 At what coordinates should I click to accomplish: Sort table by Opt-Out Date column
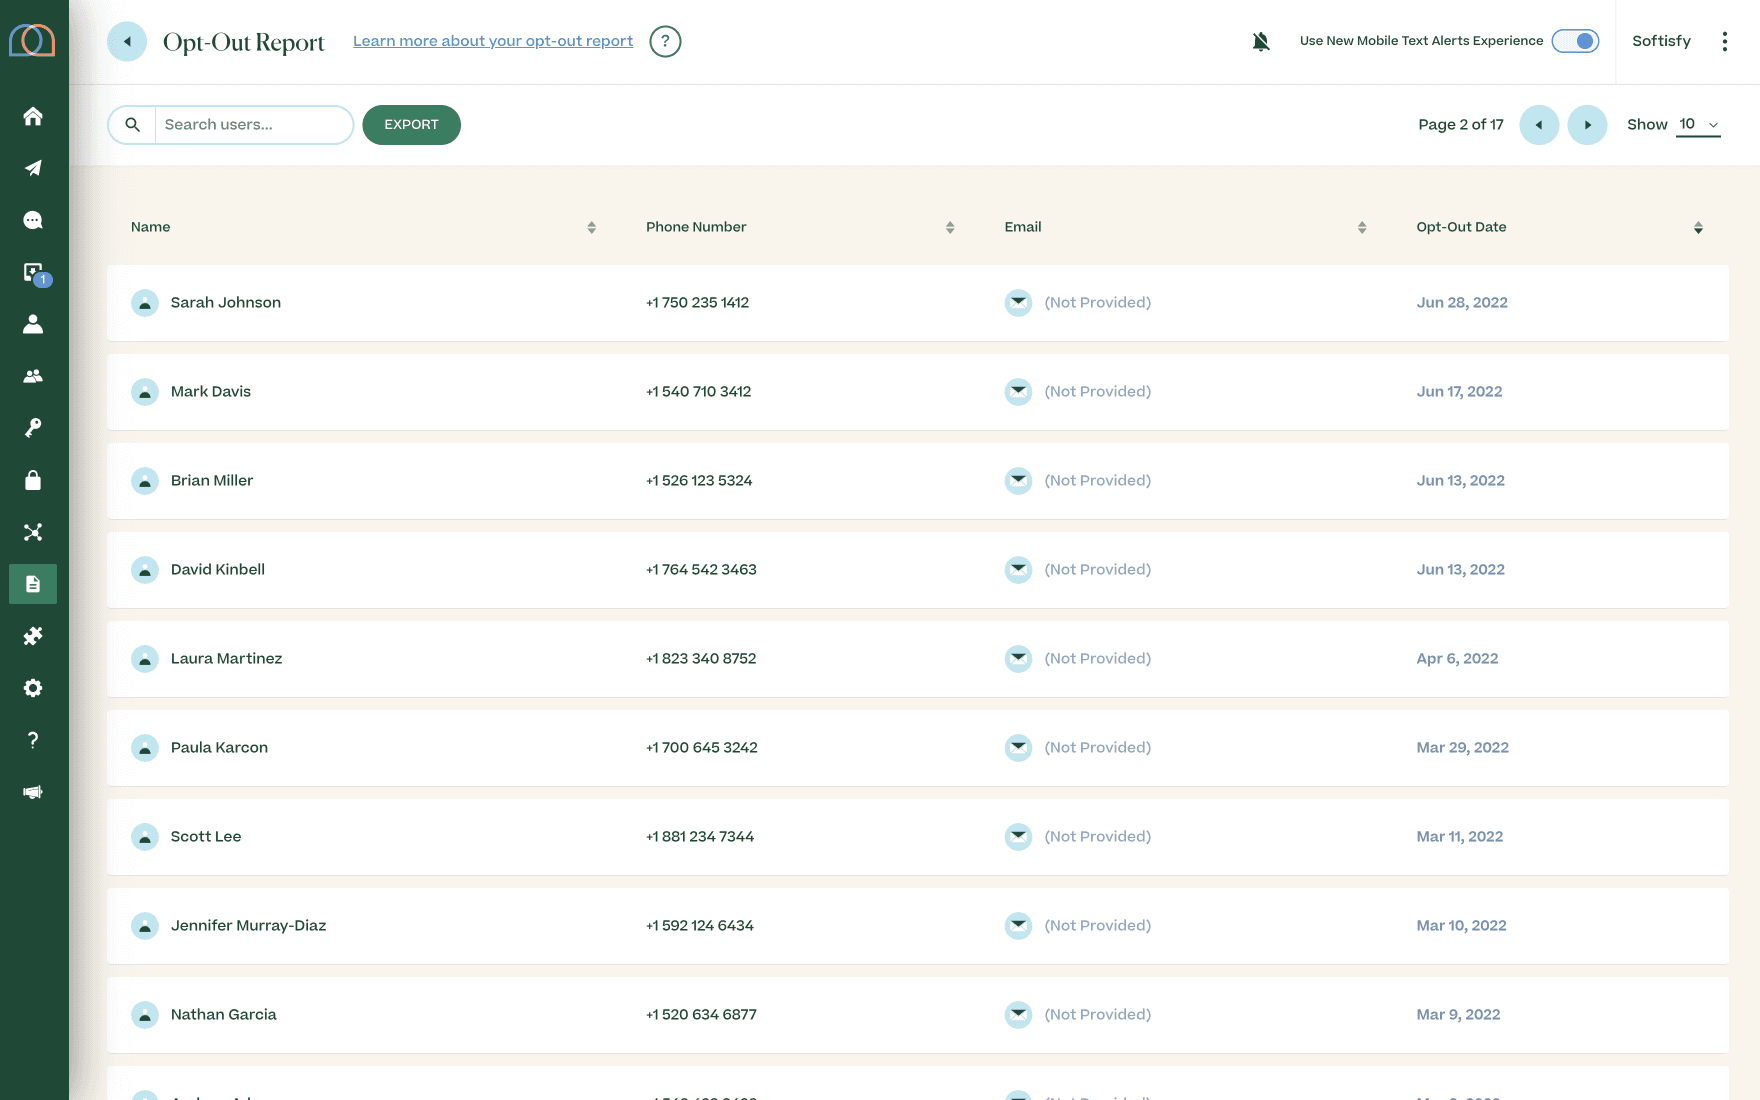click(1697, 228)
